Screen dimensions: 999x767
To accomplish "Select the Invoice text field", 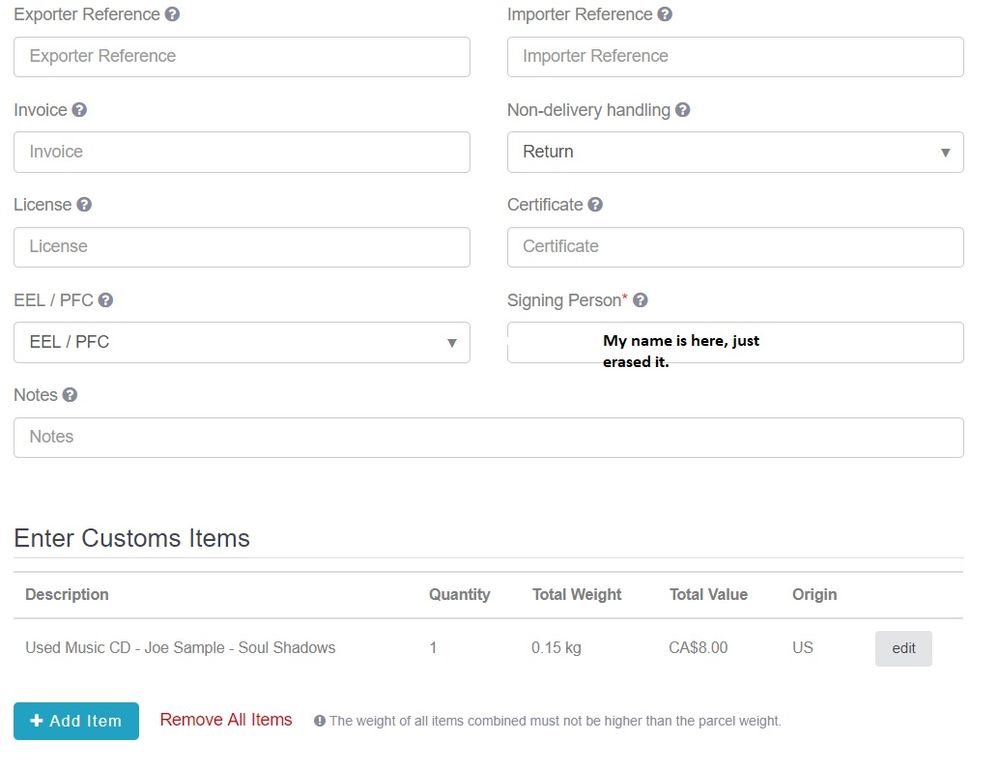I will (241, 152).
